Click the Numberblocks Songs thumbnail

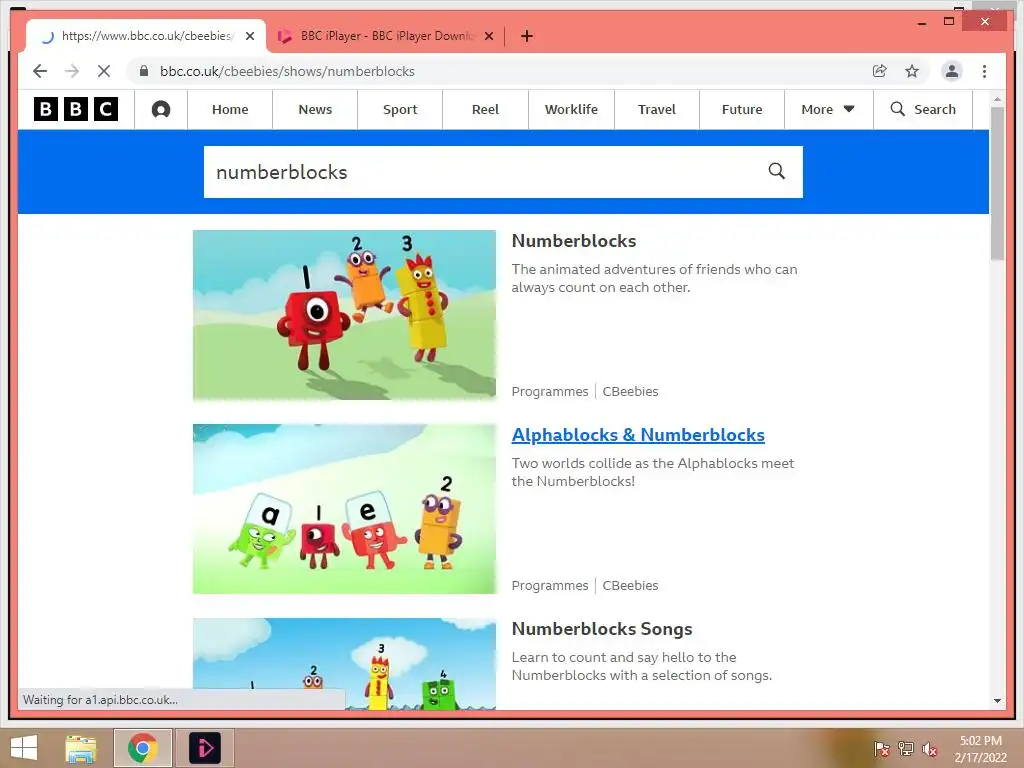click(x=344, y=664)
